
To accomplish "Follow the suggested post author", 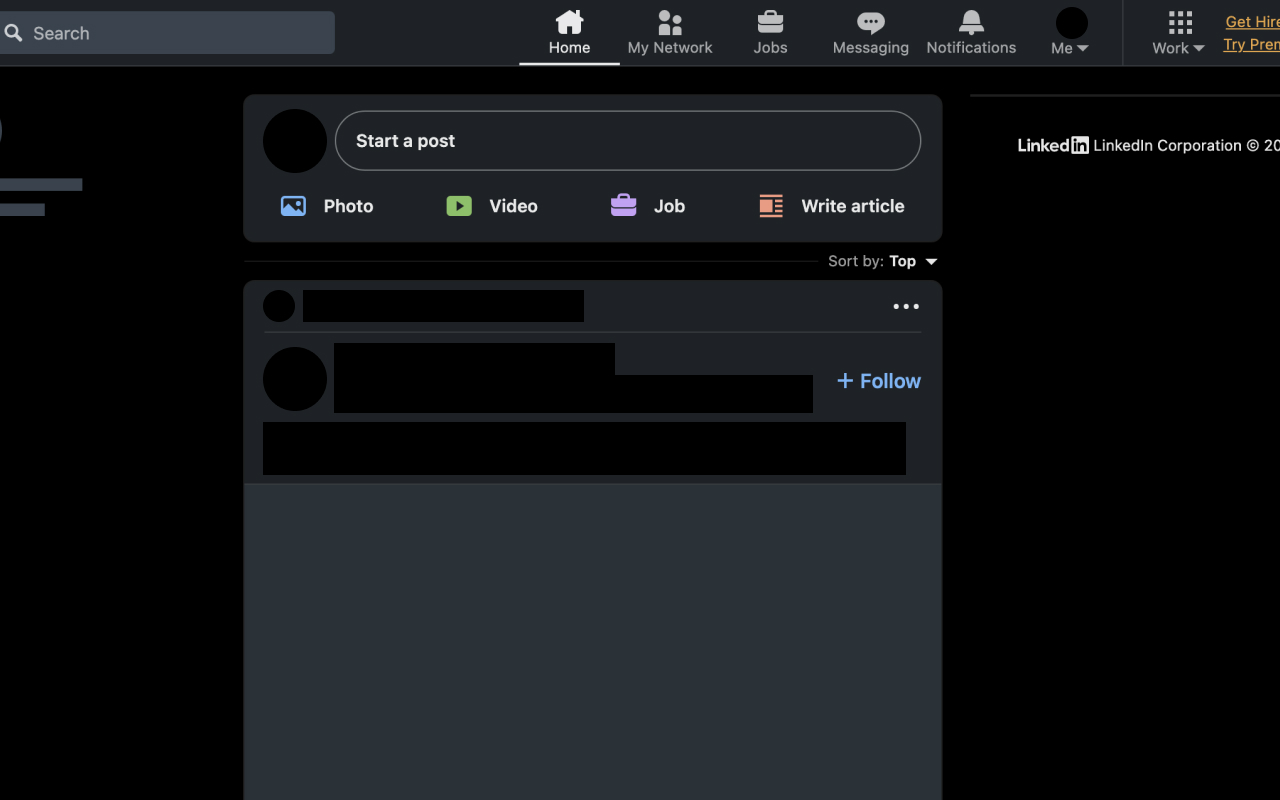I will click(x=877, y=381).
